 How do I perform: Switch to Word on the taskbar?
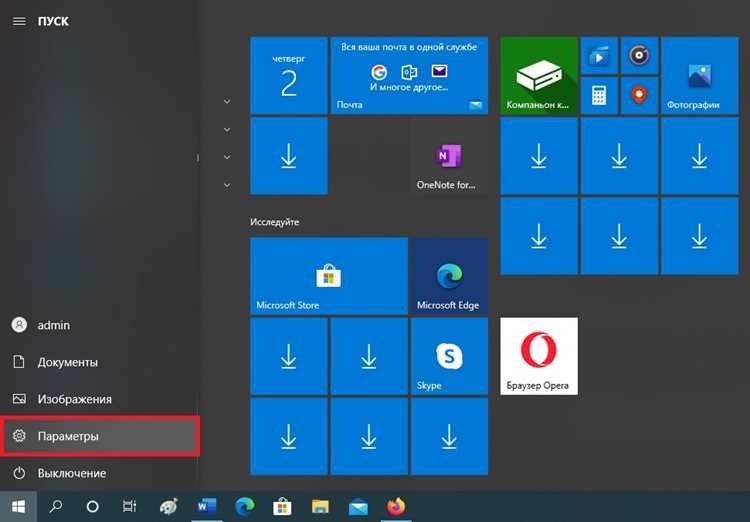207,506
